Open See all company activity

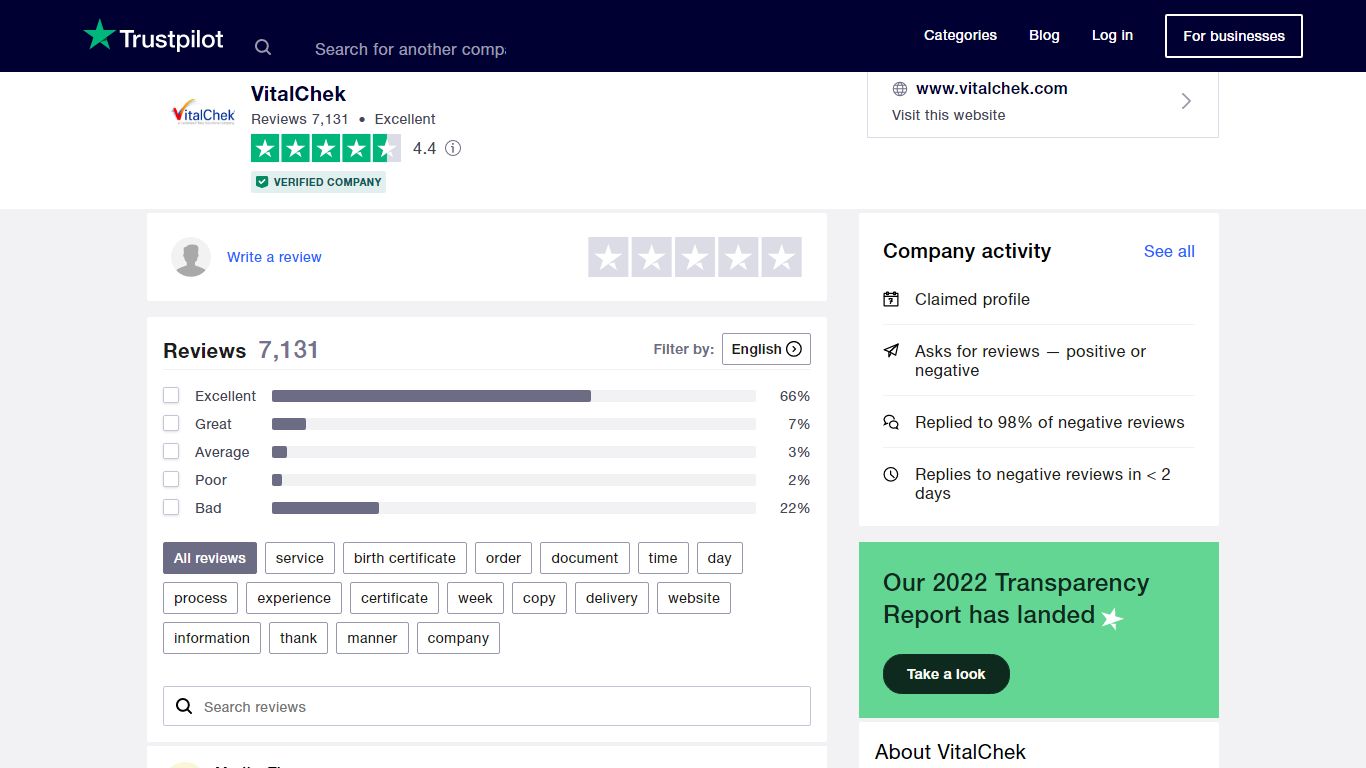pyautogui.click(x=1169, y=251)
